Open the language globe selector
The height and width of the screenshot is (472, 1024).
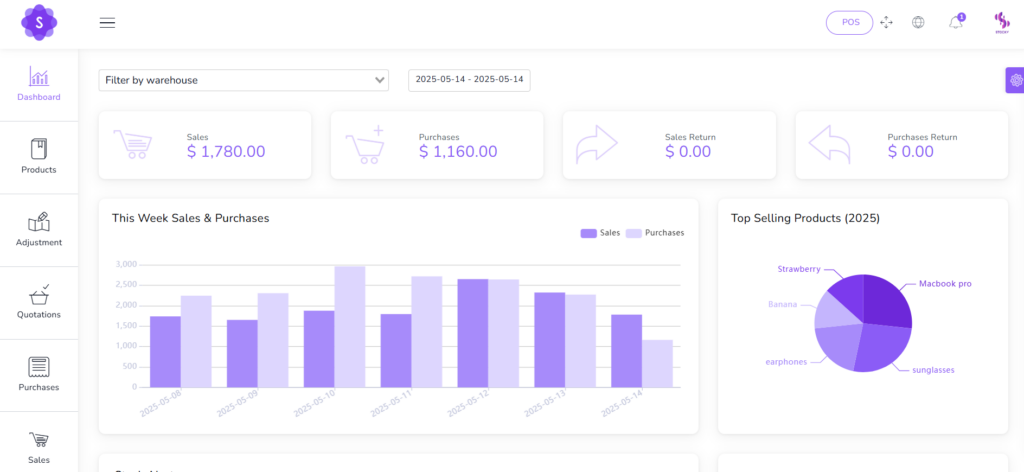[x=918, y=22]
